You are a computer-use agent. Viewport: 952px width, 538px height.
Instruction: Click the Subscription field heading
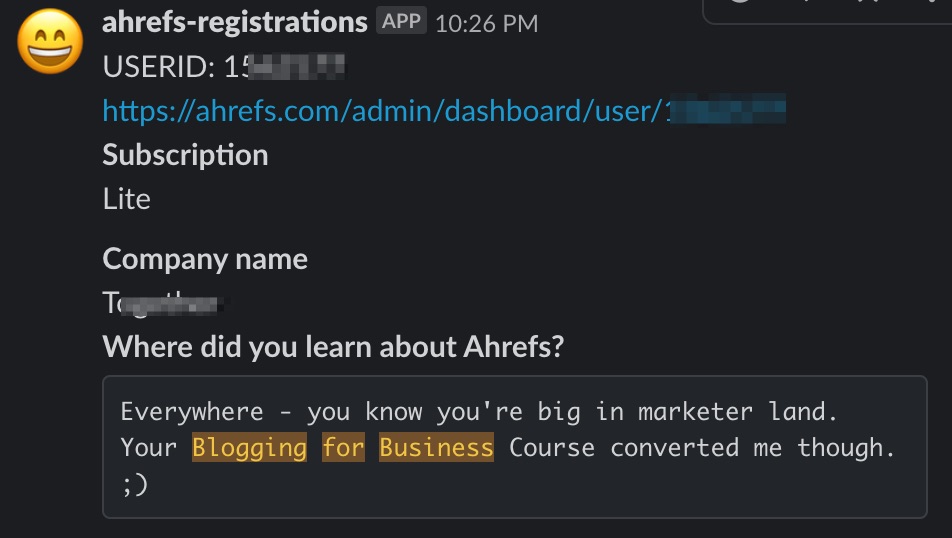[185, 155]
